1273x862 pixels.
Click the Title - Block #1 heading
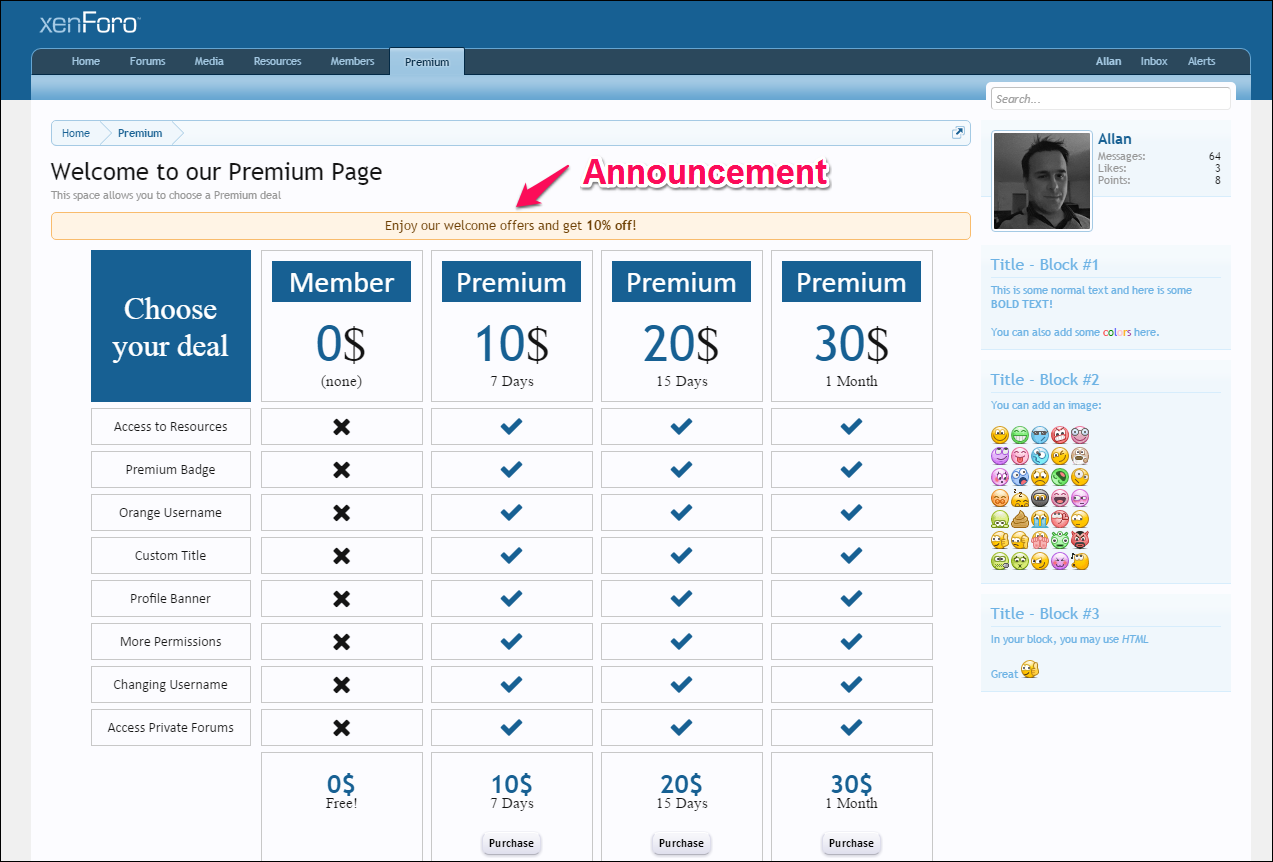pos(1045,264)
